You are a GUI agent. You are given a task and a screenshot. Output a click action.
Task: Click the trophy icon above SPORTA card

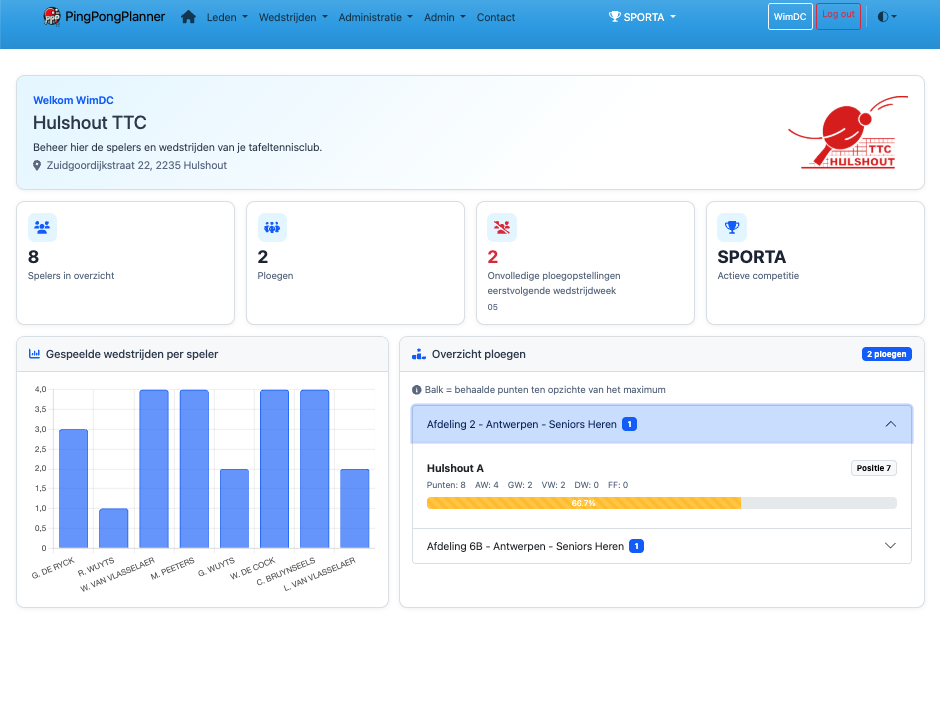(732, 227)
